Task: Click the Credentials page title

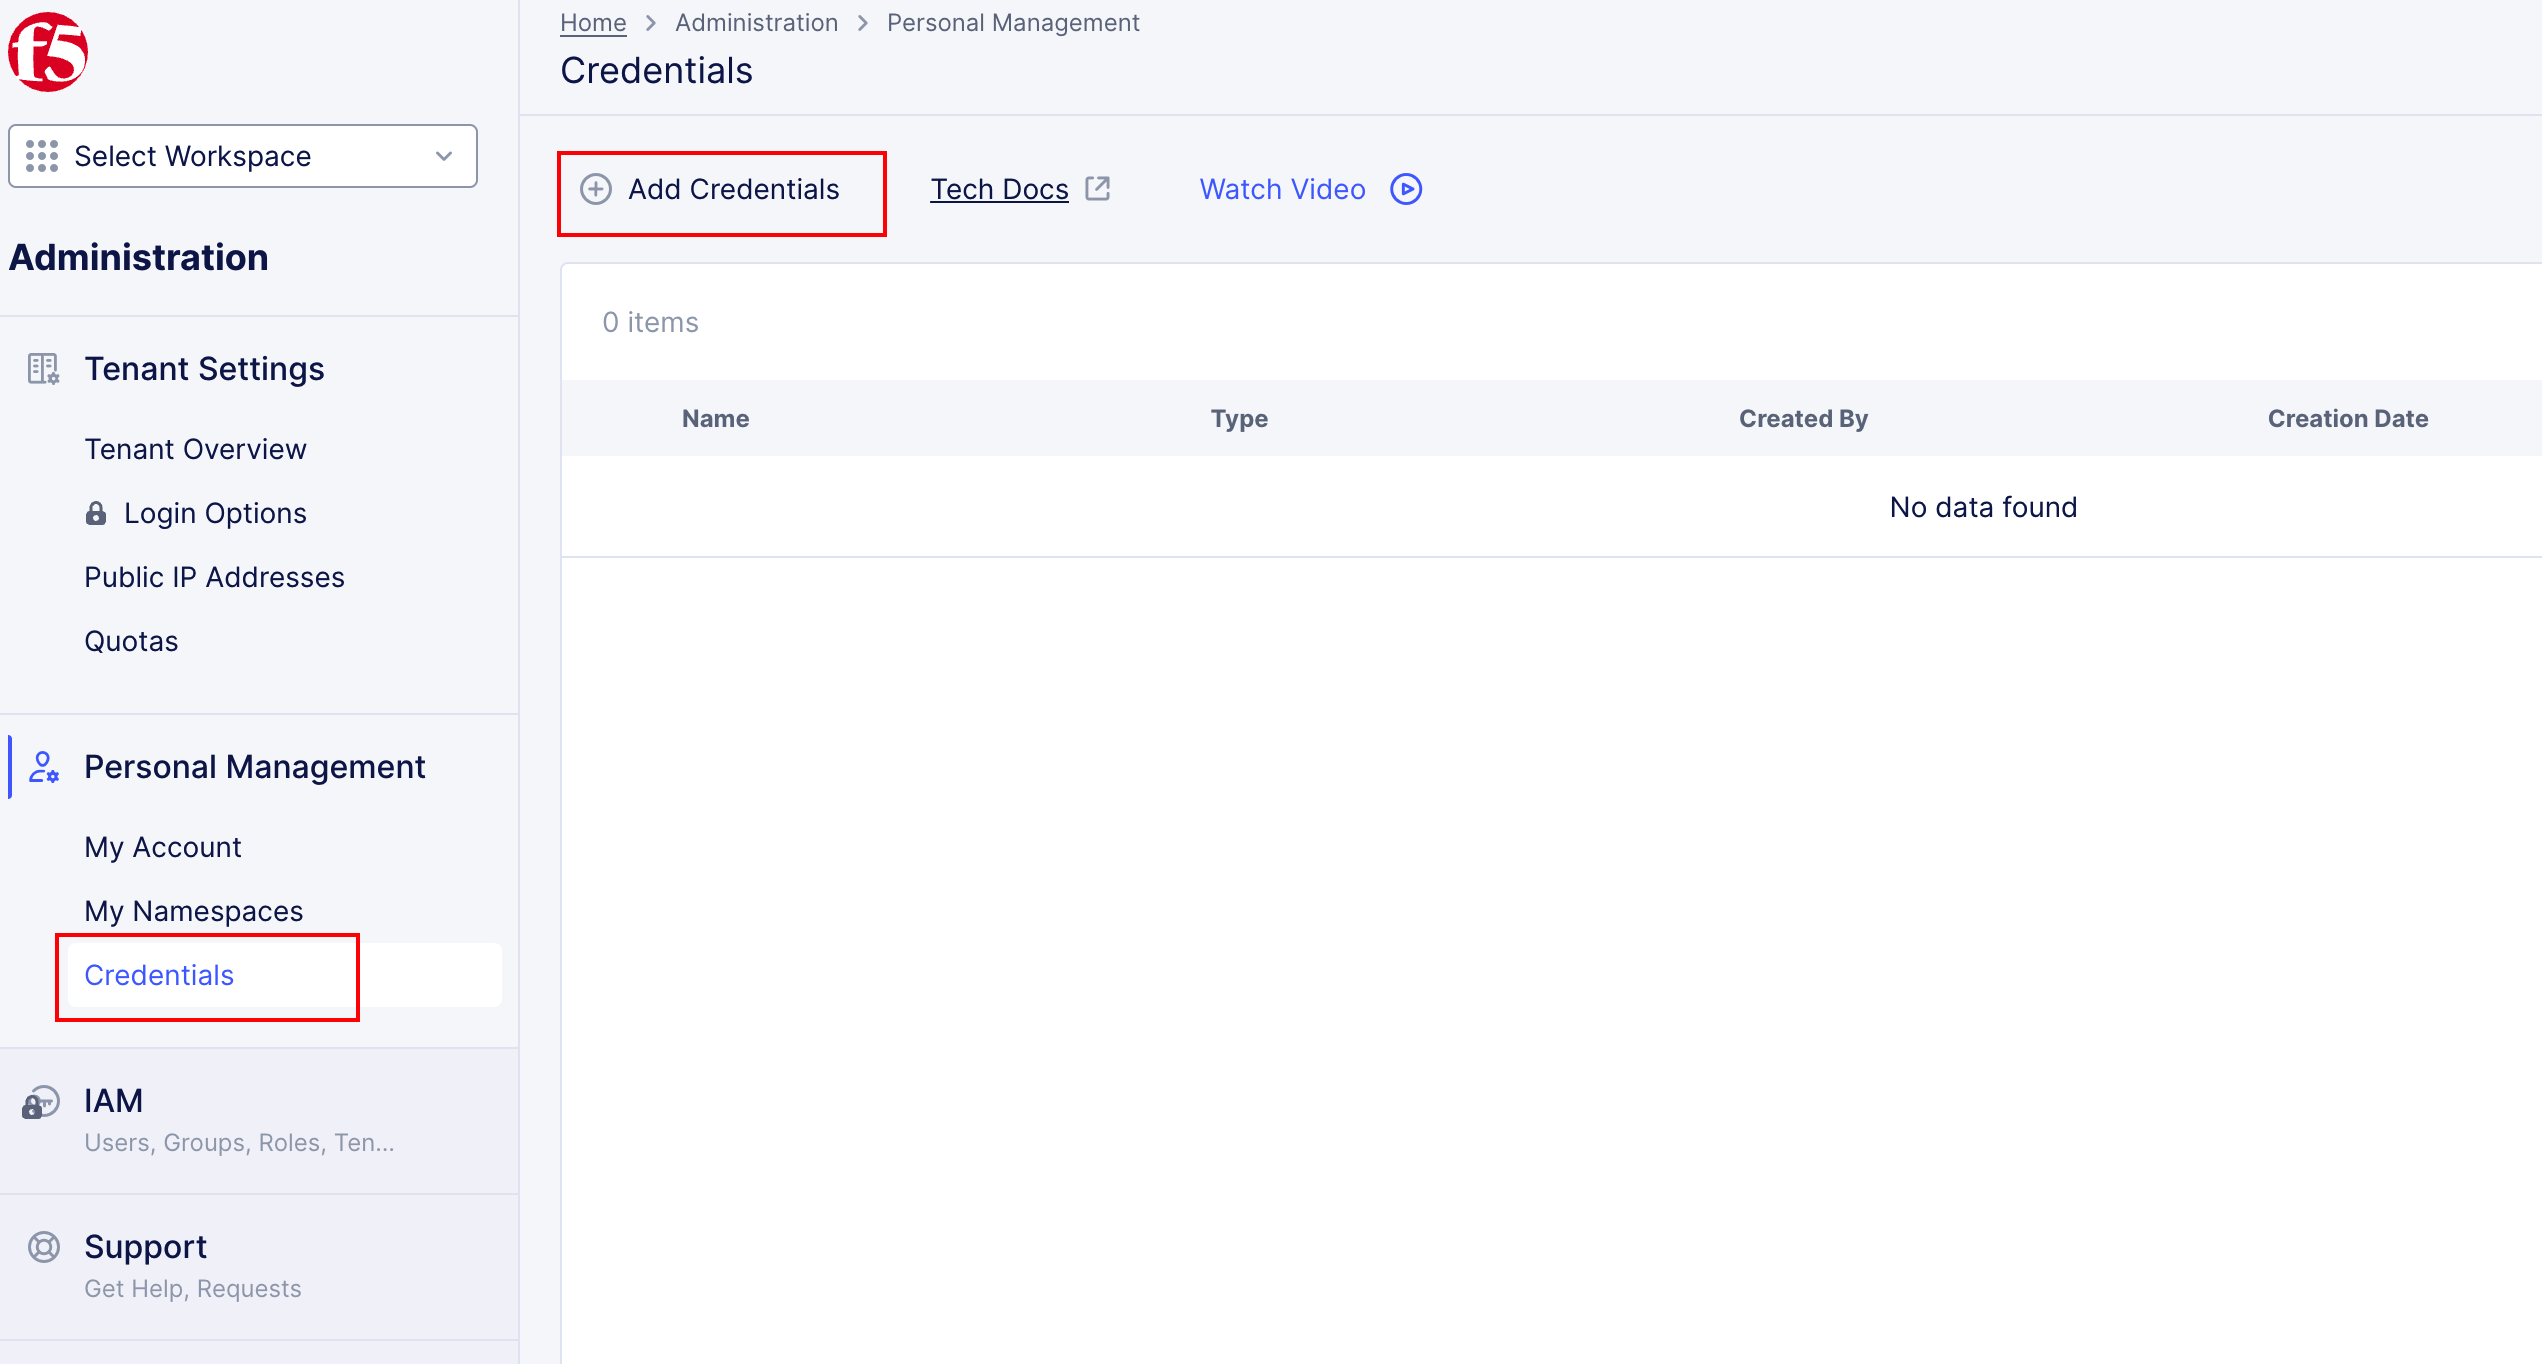Action: coord(656,70)
